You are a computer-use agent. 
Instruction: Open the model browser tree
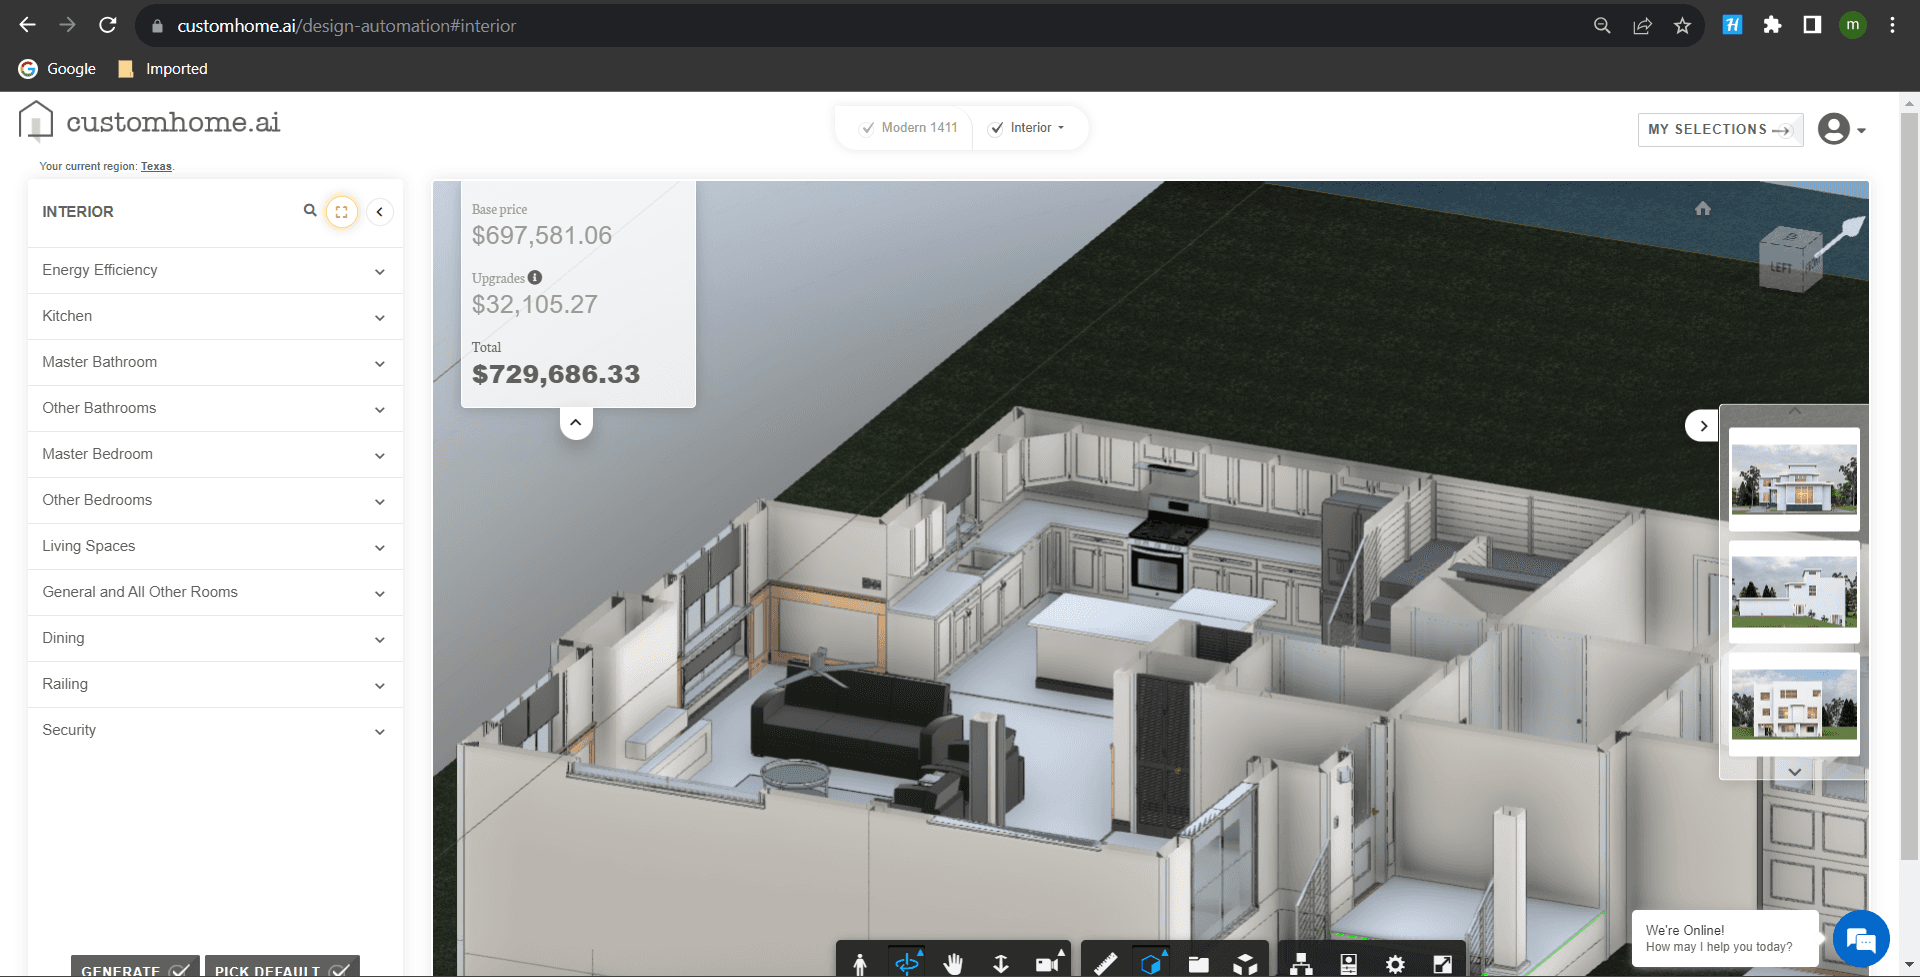1301,964
